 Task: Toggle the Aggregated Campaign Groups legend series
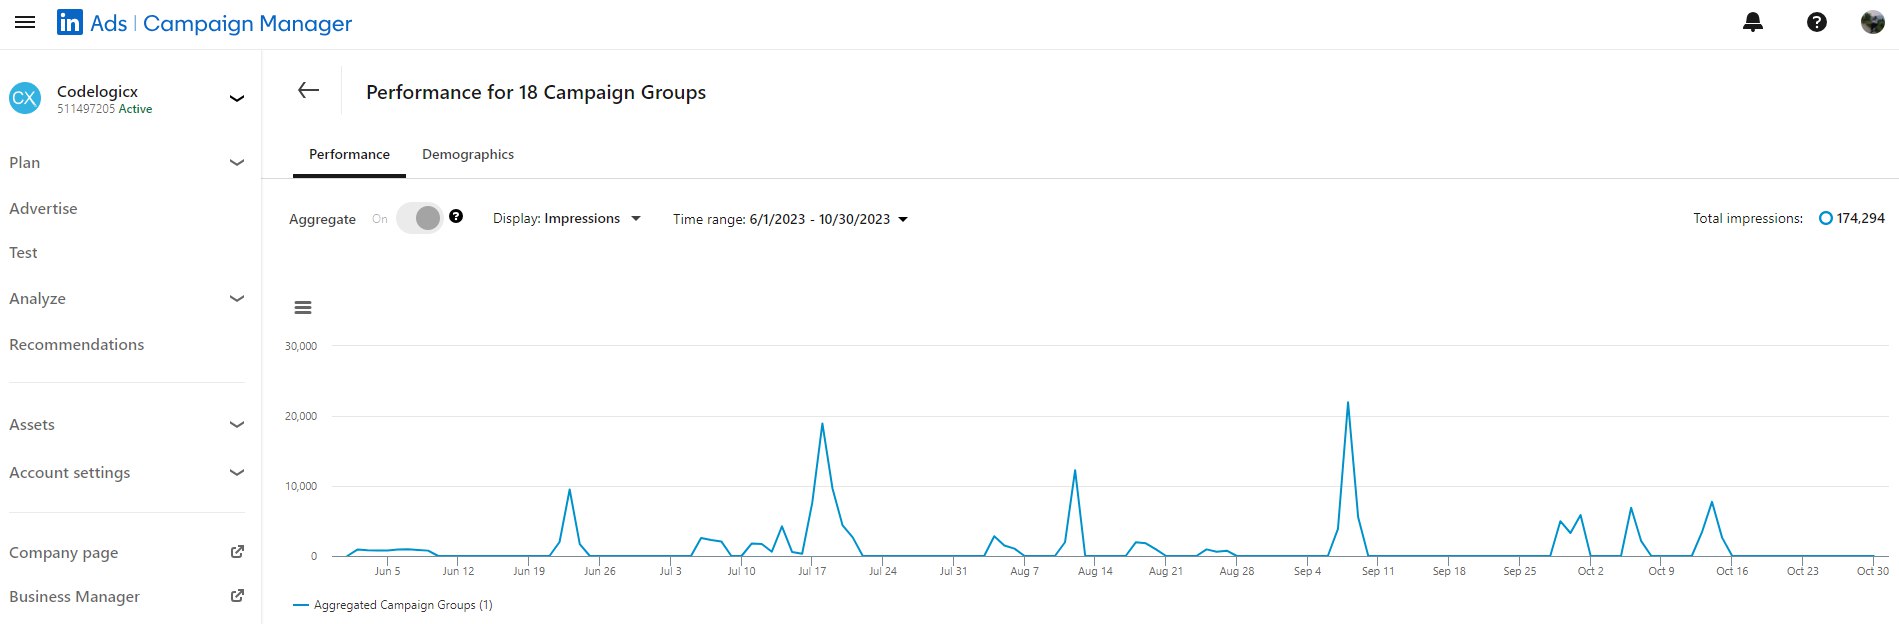click(393, 605)
